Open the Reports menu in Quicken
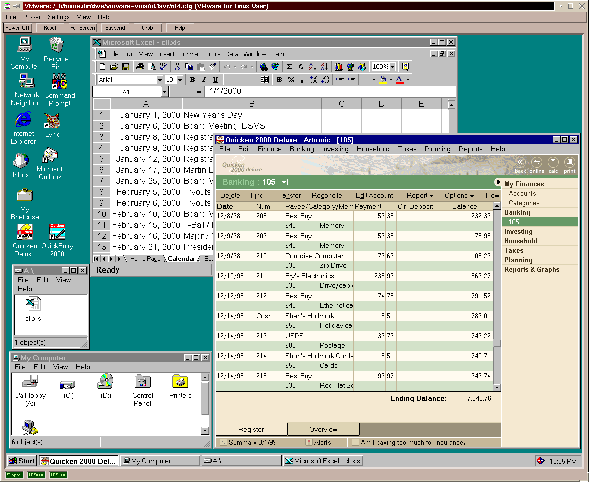 point(470,149)
